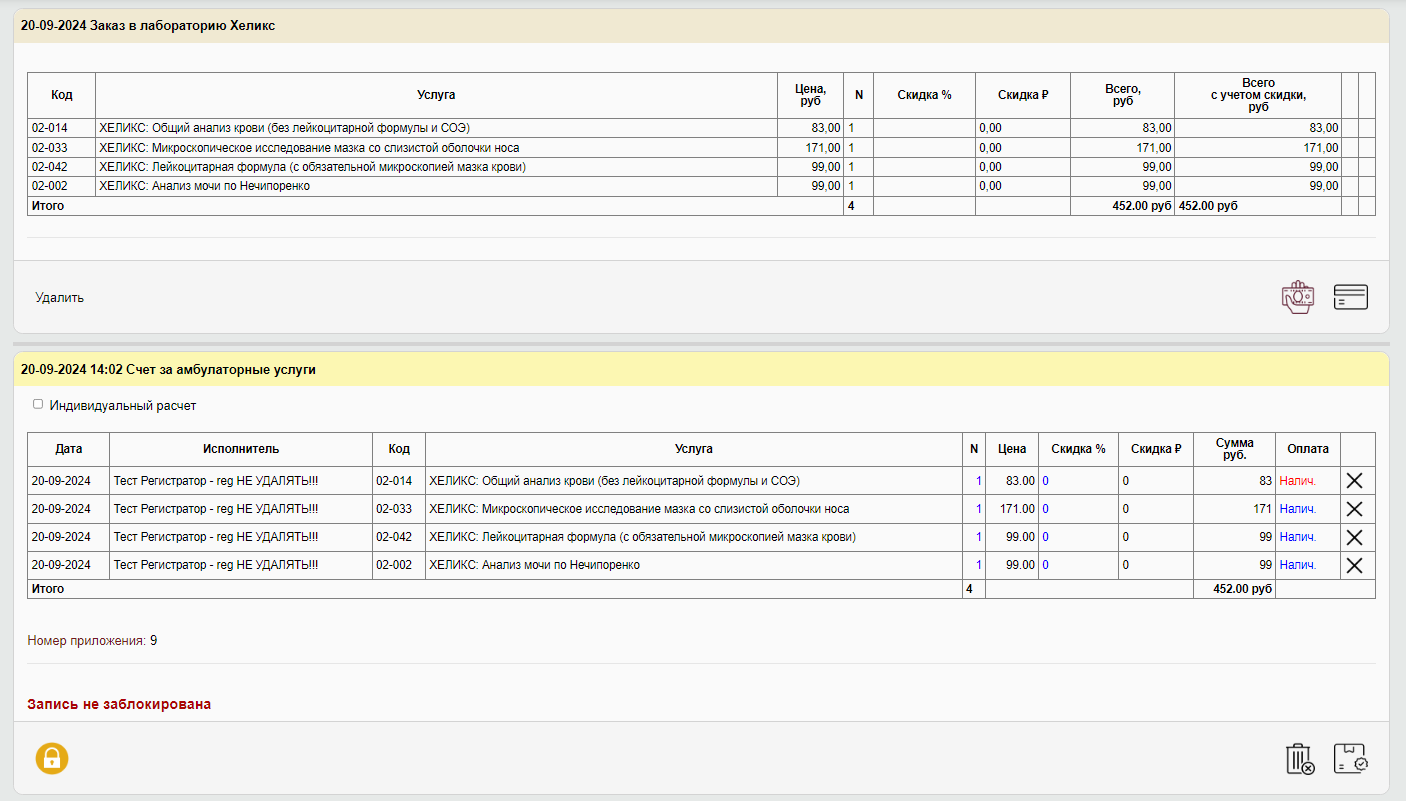Select Общий анализ крови service in Helix order table

coord(285,128)
